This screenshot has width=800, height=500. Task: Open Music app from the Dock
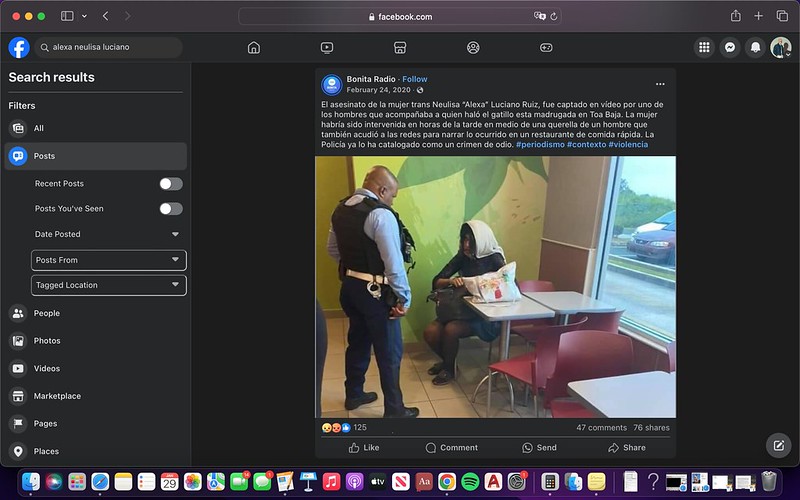331,481
